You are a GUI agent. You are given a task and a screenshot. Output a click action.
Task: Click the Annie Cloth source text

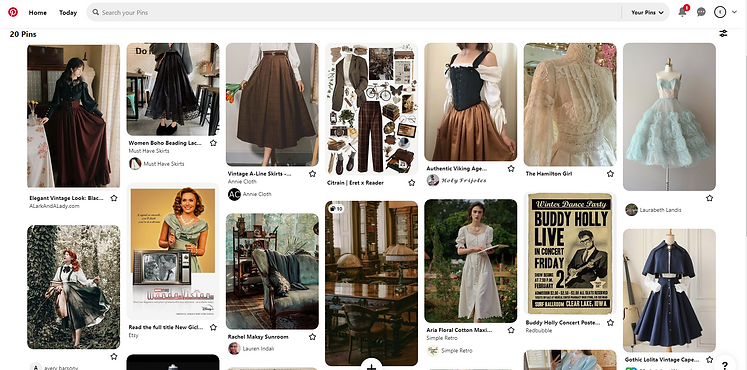coord(242,181)
